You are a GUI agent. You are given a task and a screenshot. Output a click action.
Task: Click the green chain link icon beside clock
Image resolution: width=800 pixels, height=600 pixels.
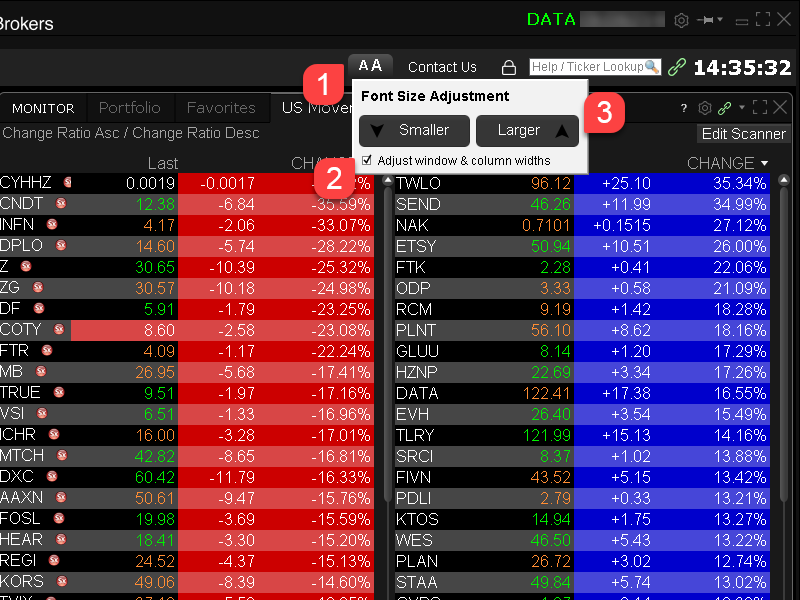pyautogui.click(x=677, y=67)
